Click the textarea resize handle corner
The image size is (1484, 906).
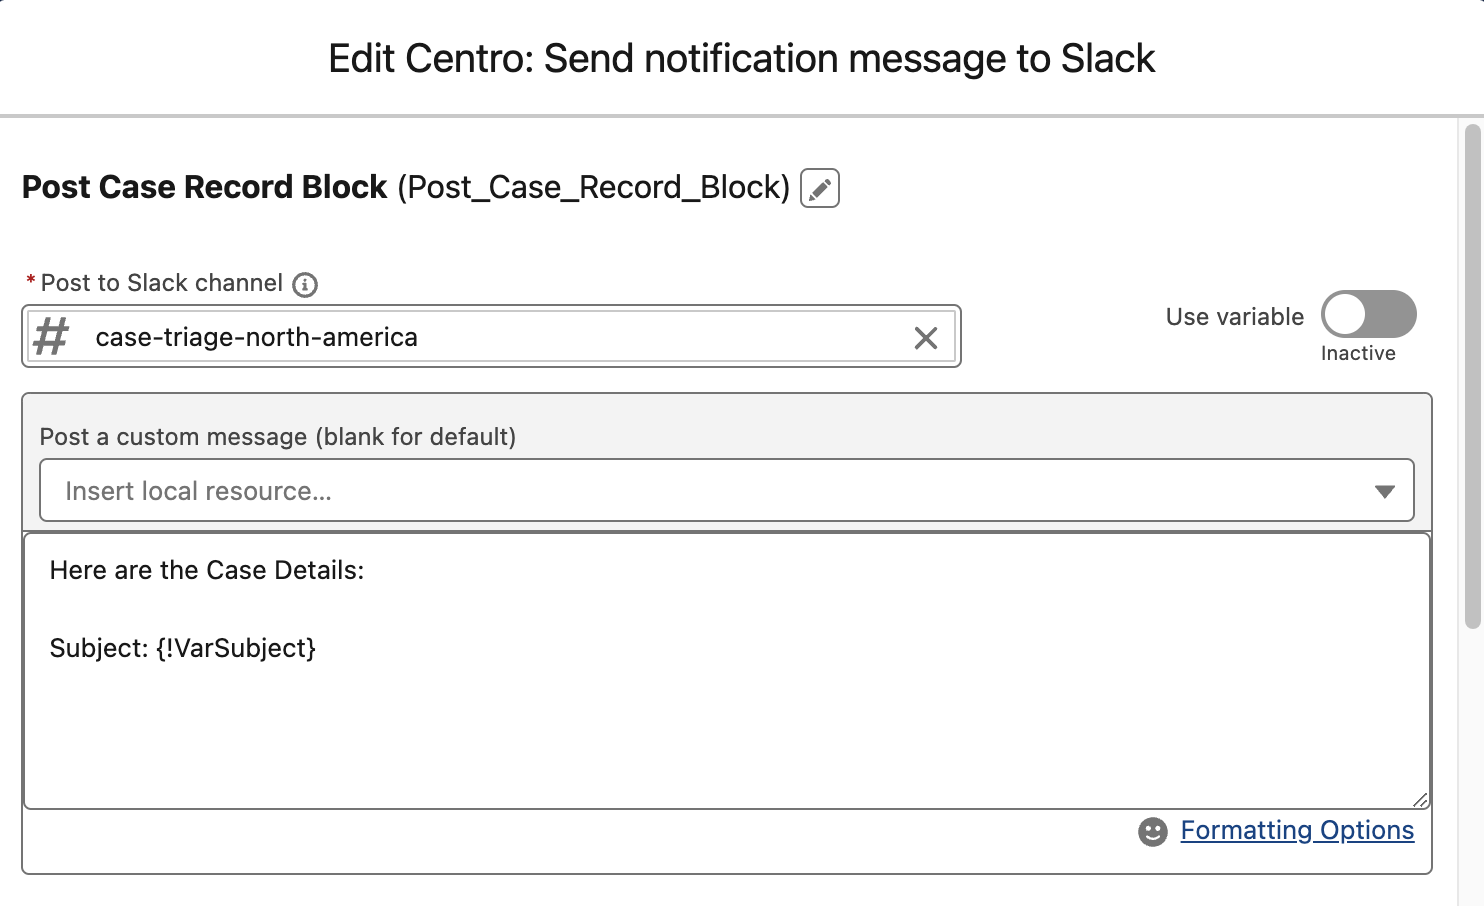tap(1420, 799)
